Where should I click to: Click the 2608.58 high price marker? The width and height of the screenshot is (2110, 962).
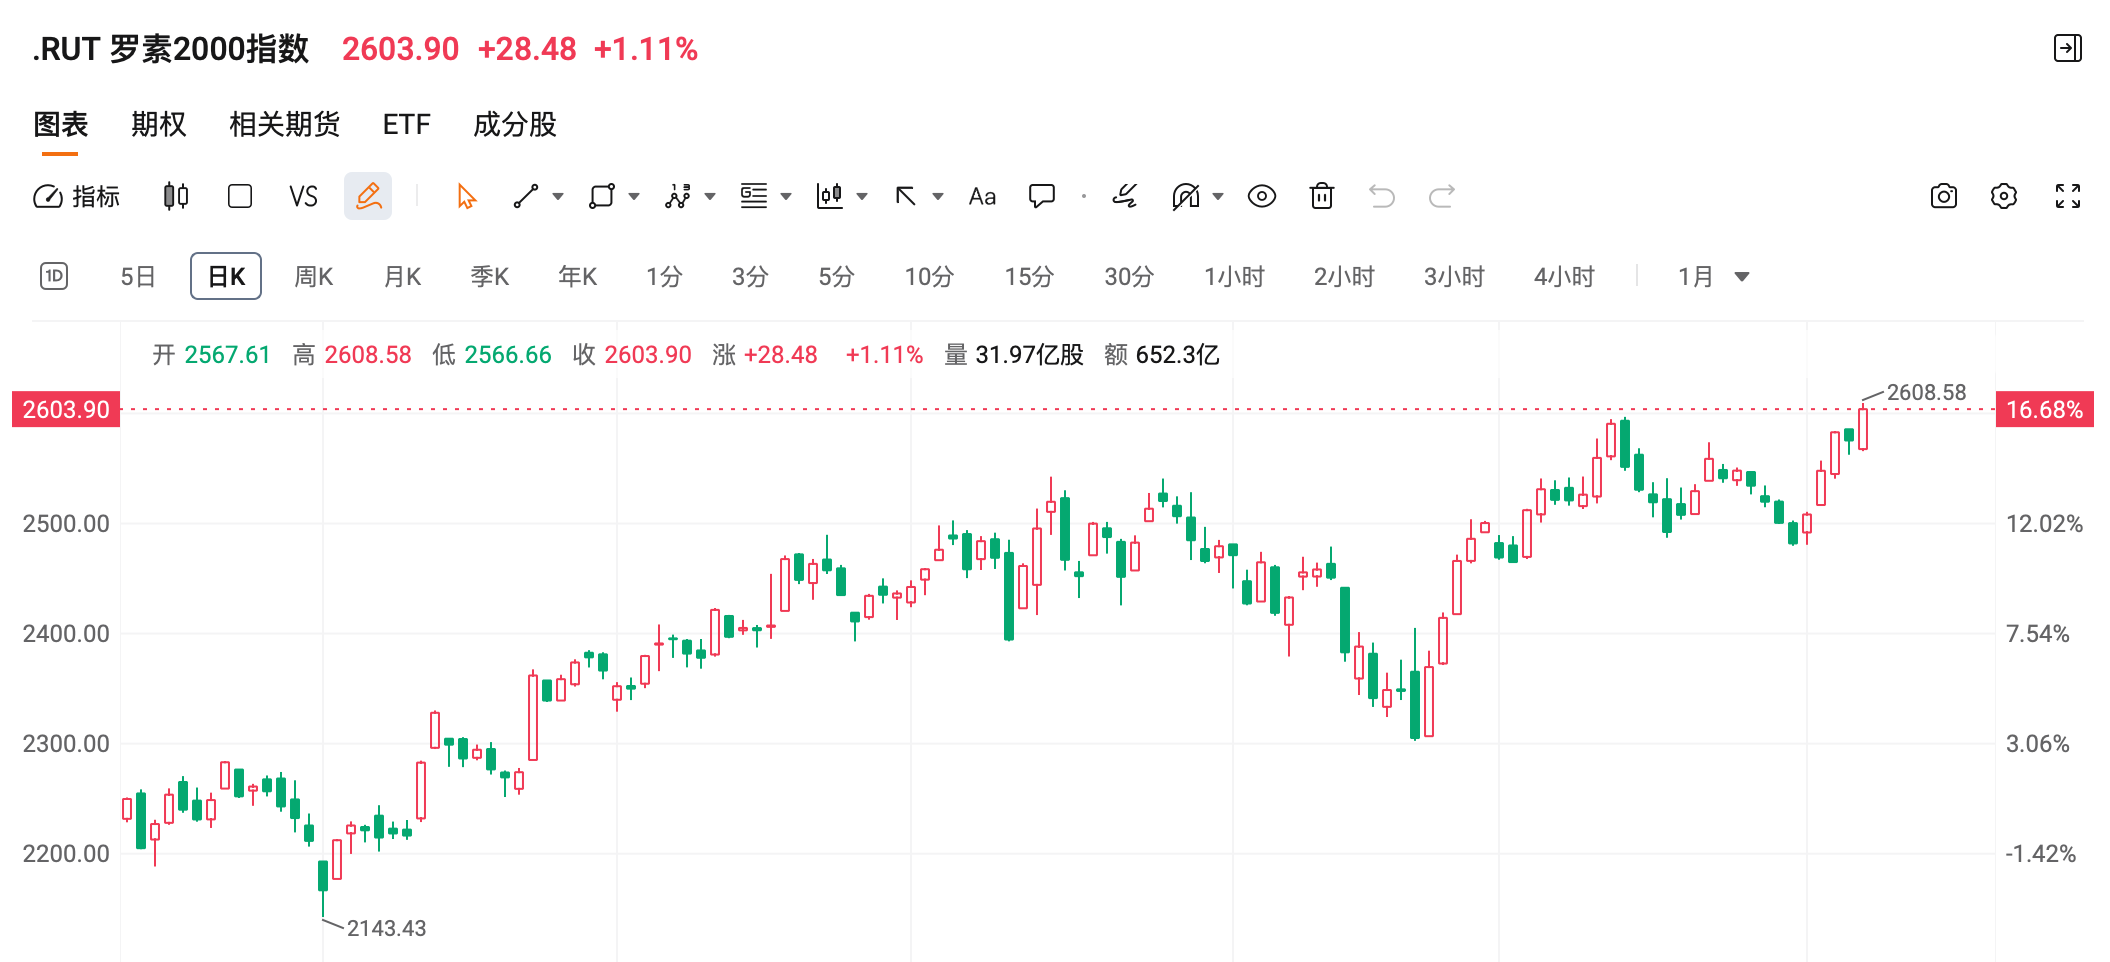[1926, 393]
